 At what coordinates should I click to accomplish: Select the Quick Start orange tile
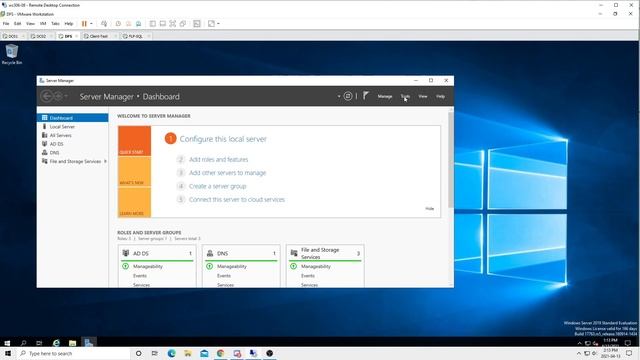click(x=134, y=141)
